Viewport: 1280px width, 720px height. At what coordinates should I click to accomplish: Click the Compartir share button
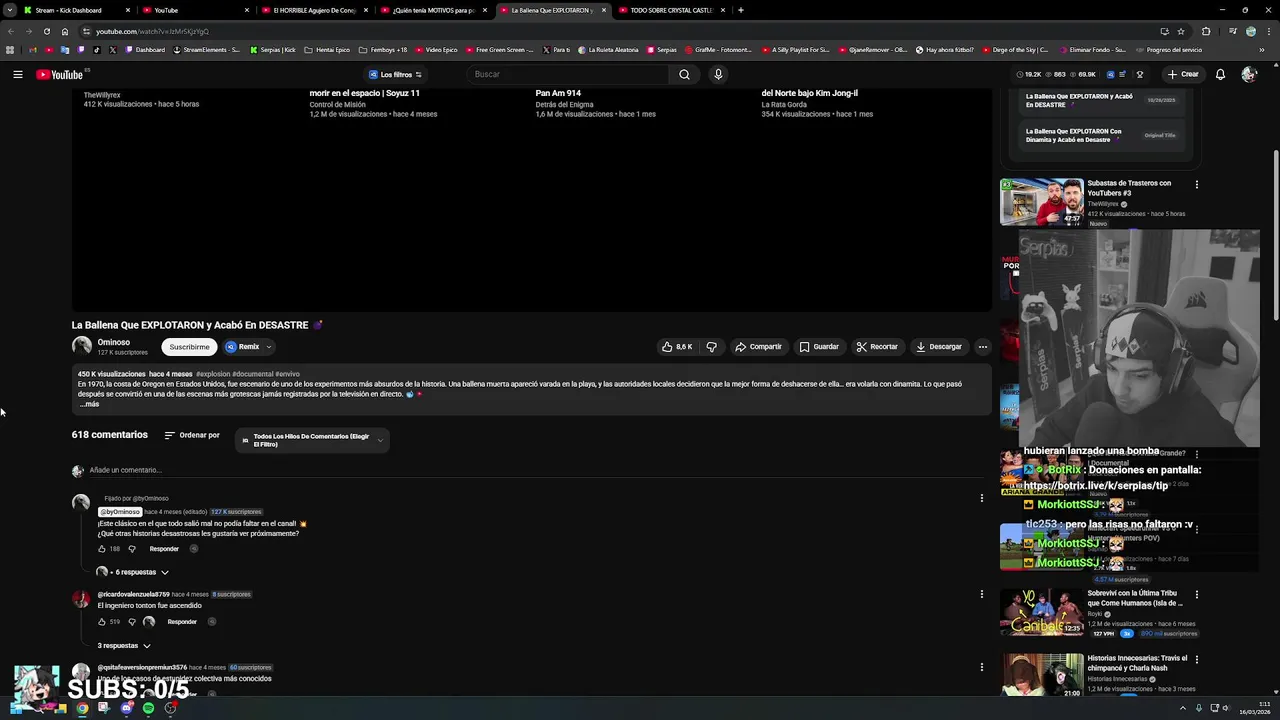(x=758, y=347)
